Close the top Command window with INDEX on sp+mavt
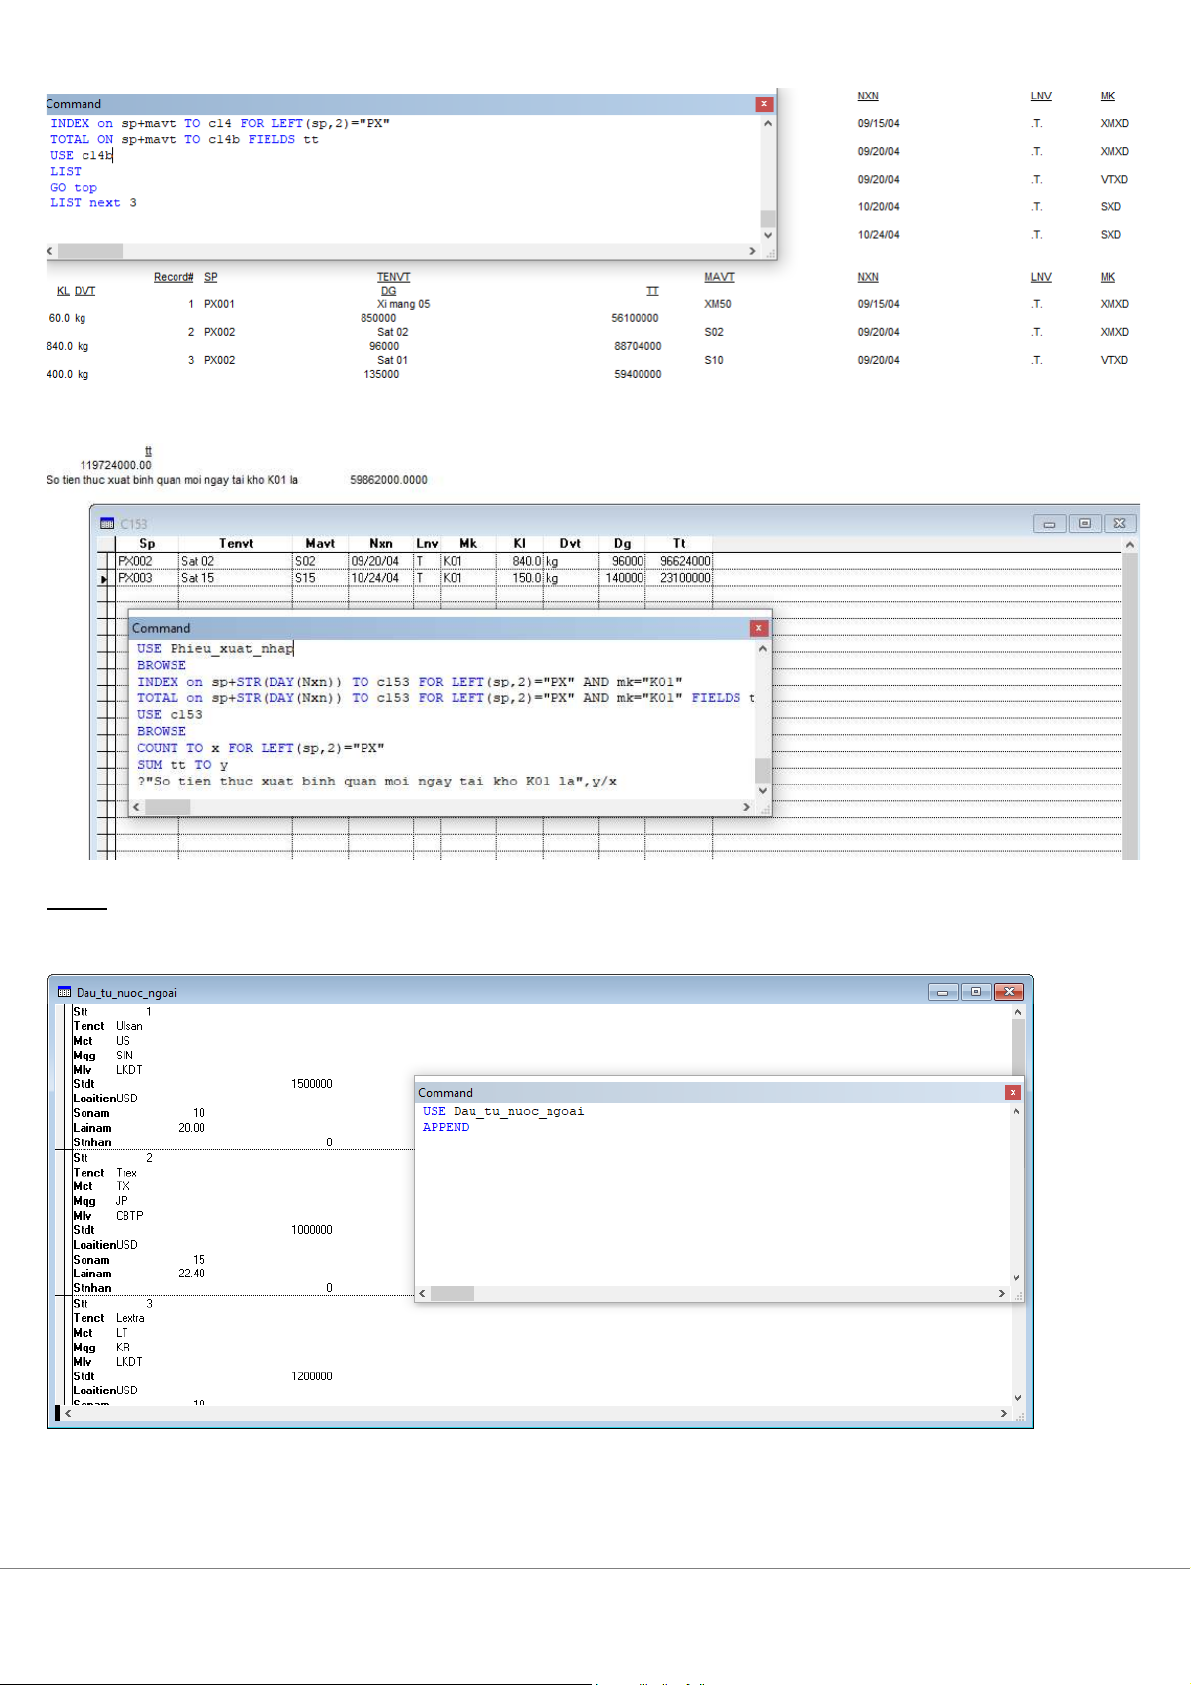The height and width of the screenshot is (1685, 1191). click(x=764, y=104)
